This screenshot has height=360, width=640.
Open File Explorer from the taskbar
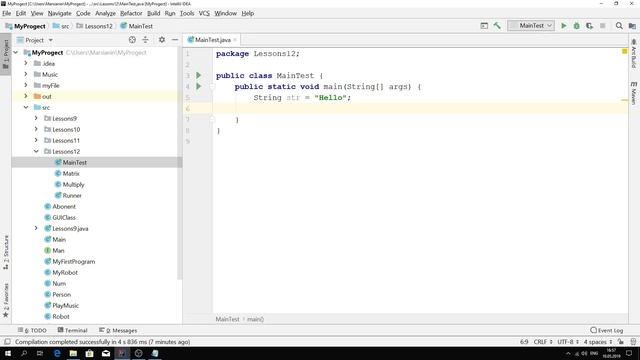(73, 353)
